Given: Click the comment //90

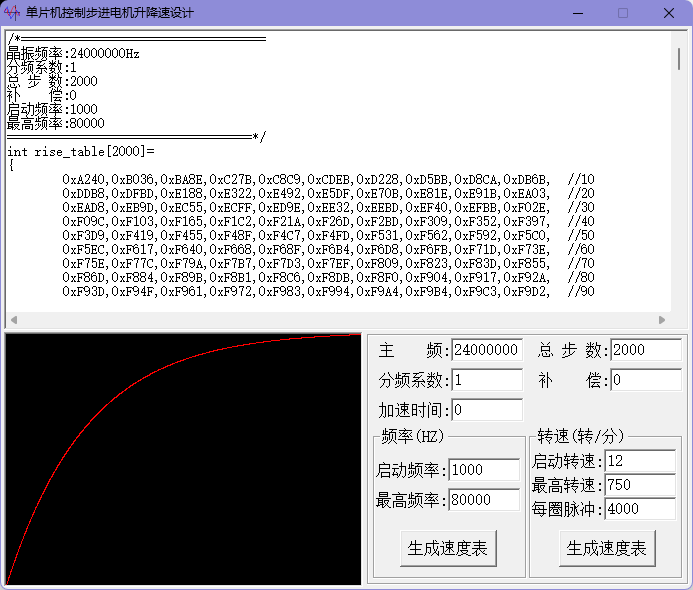Looking at the screenshot, I should click(581, 292).
